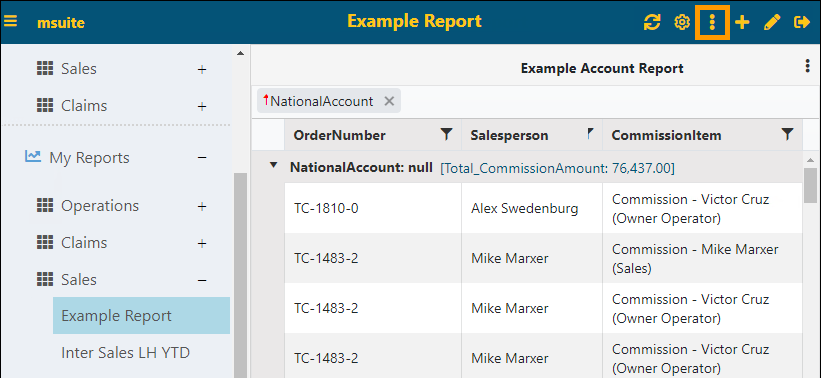Open filter on OrderNumber column
821x378 pixels.
(x=446, y=135)
